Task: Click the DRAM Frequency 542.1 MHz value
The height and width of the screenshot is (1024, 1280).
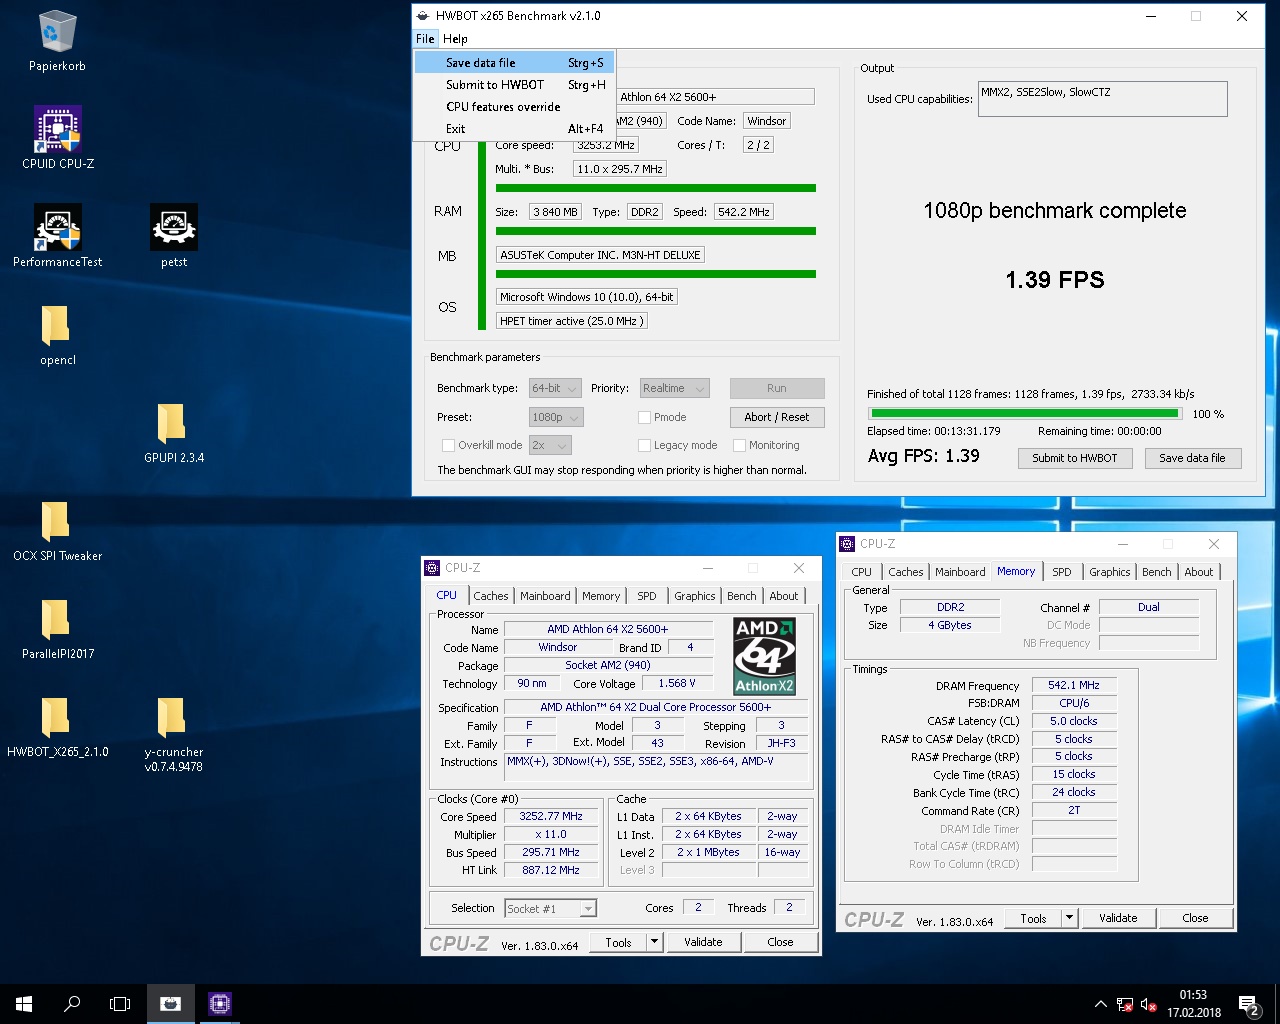Action: (x=1073, y=686)
